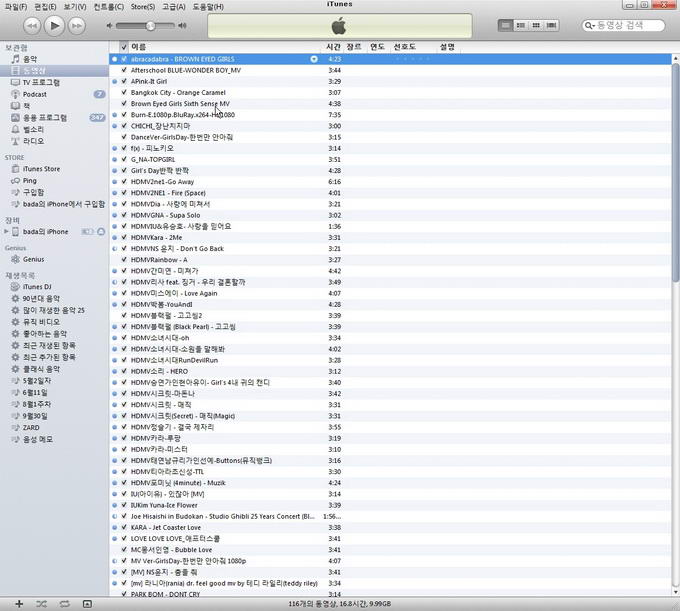Expand bada의 iPhone device tree
Screen dimensions: 680x611
click(6, 232)
